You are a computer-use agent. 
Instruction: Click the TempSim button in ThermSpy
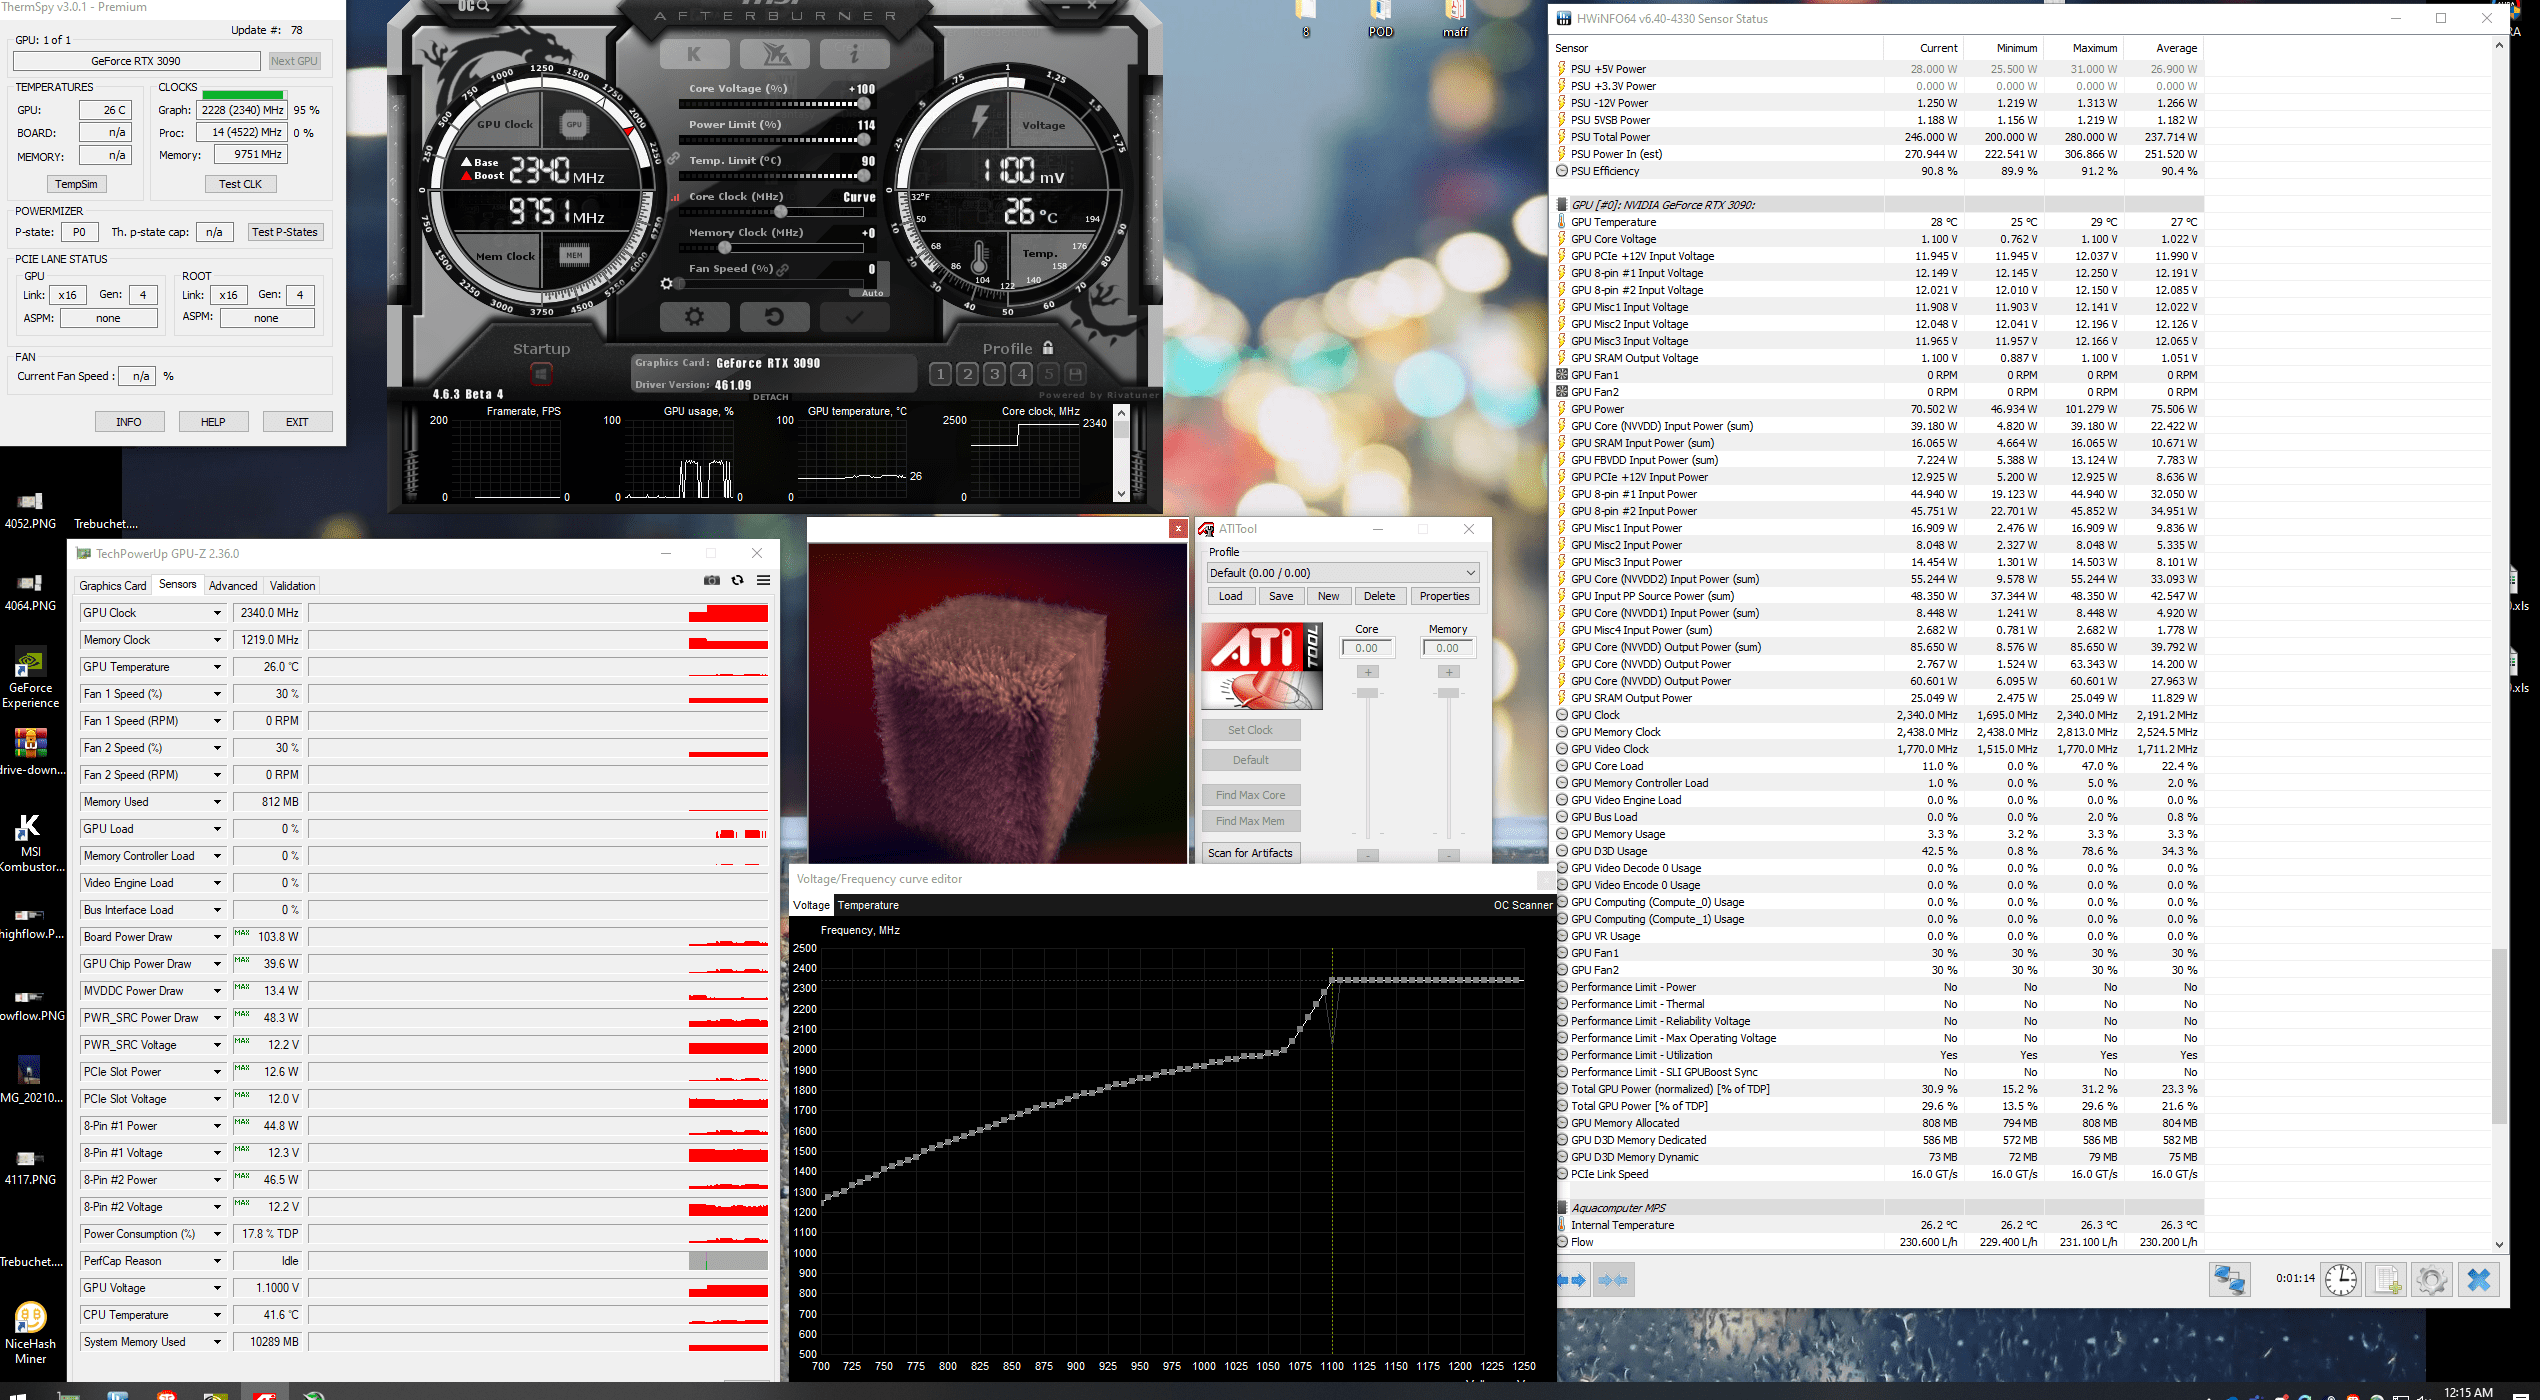point(76,184)
